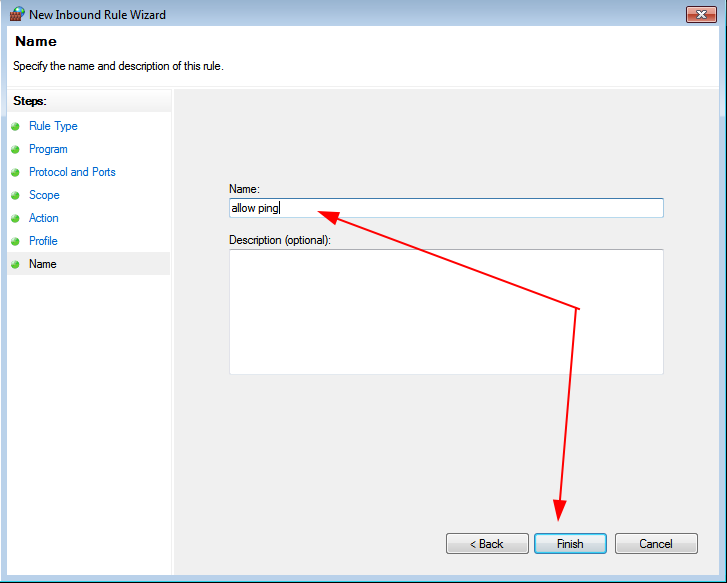Jump to the Scope step
Image resolution: width=727 pixels, height=583 pixels.
44,195
